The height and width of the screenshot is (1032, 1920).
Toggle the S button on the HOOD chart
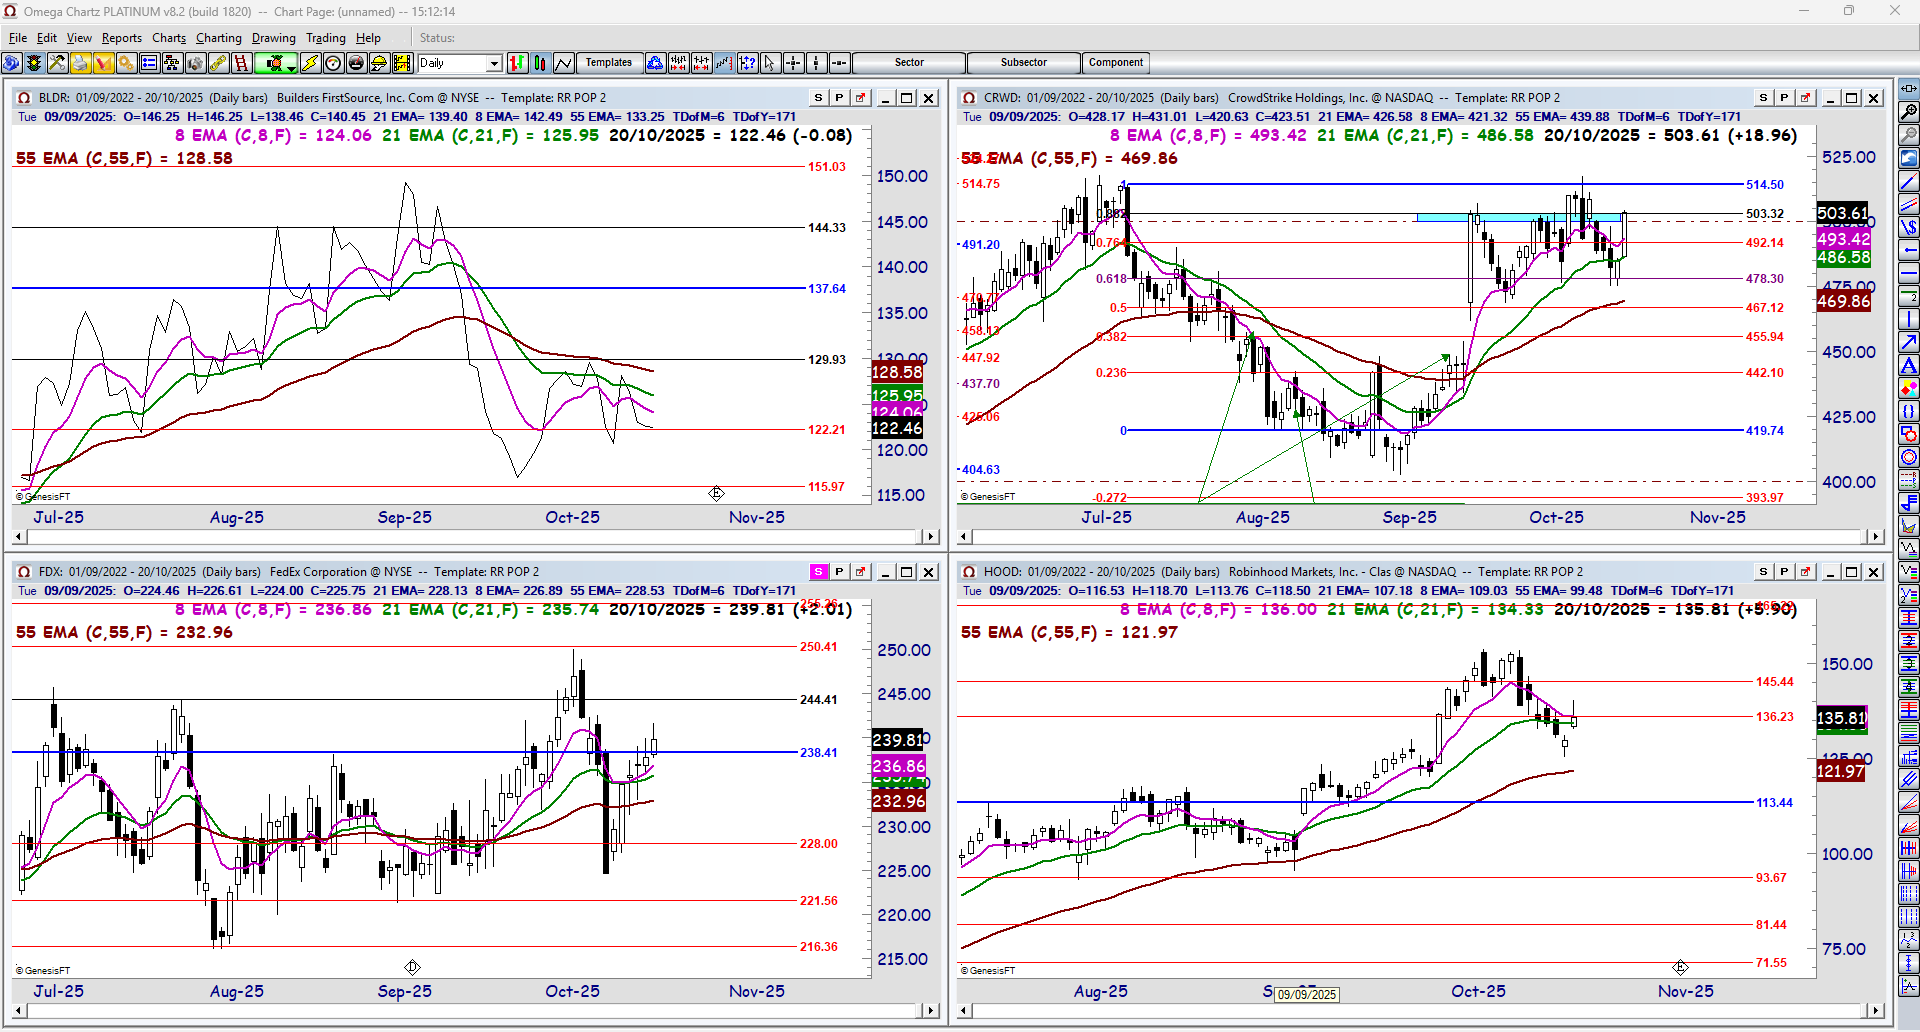[x=1763, y=572]
